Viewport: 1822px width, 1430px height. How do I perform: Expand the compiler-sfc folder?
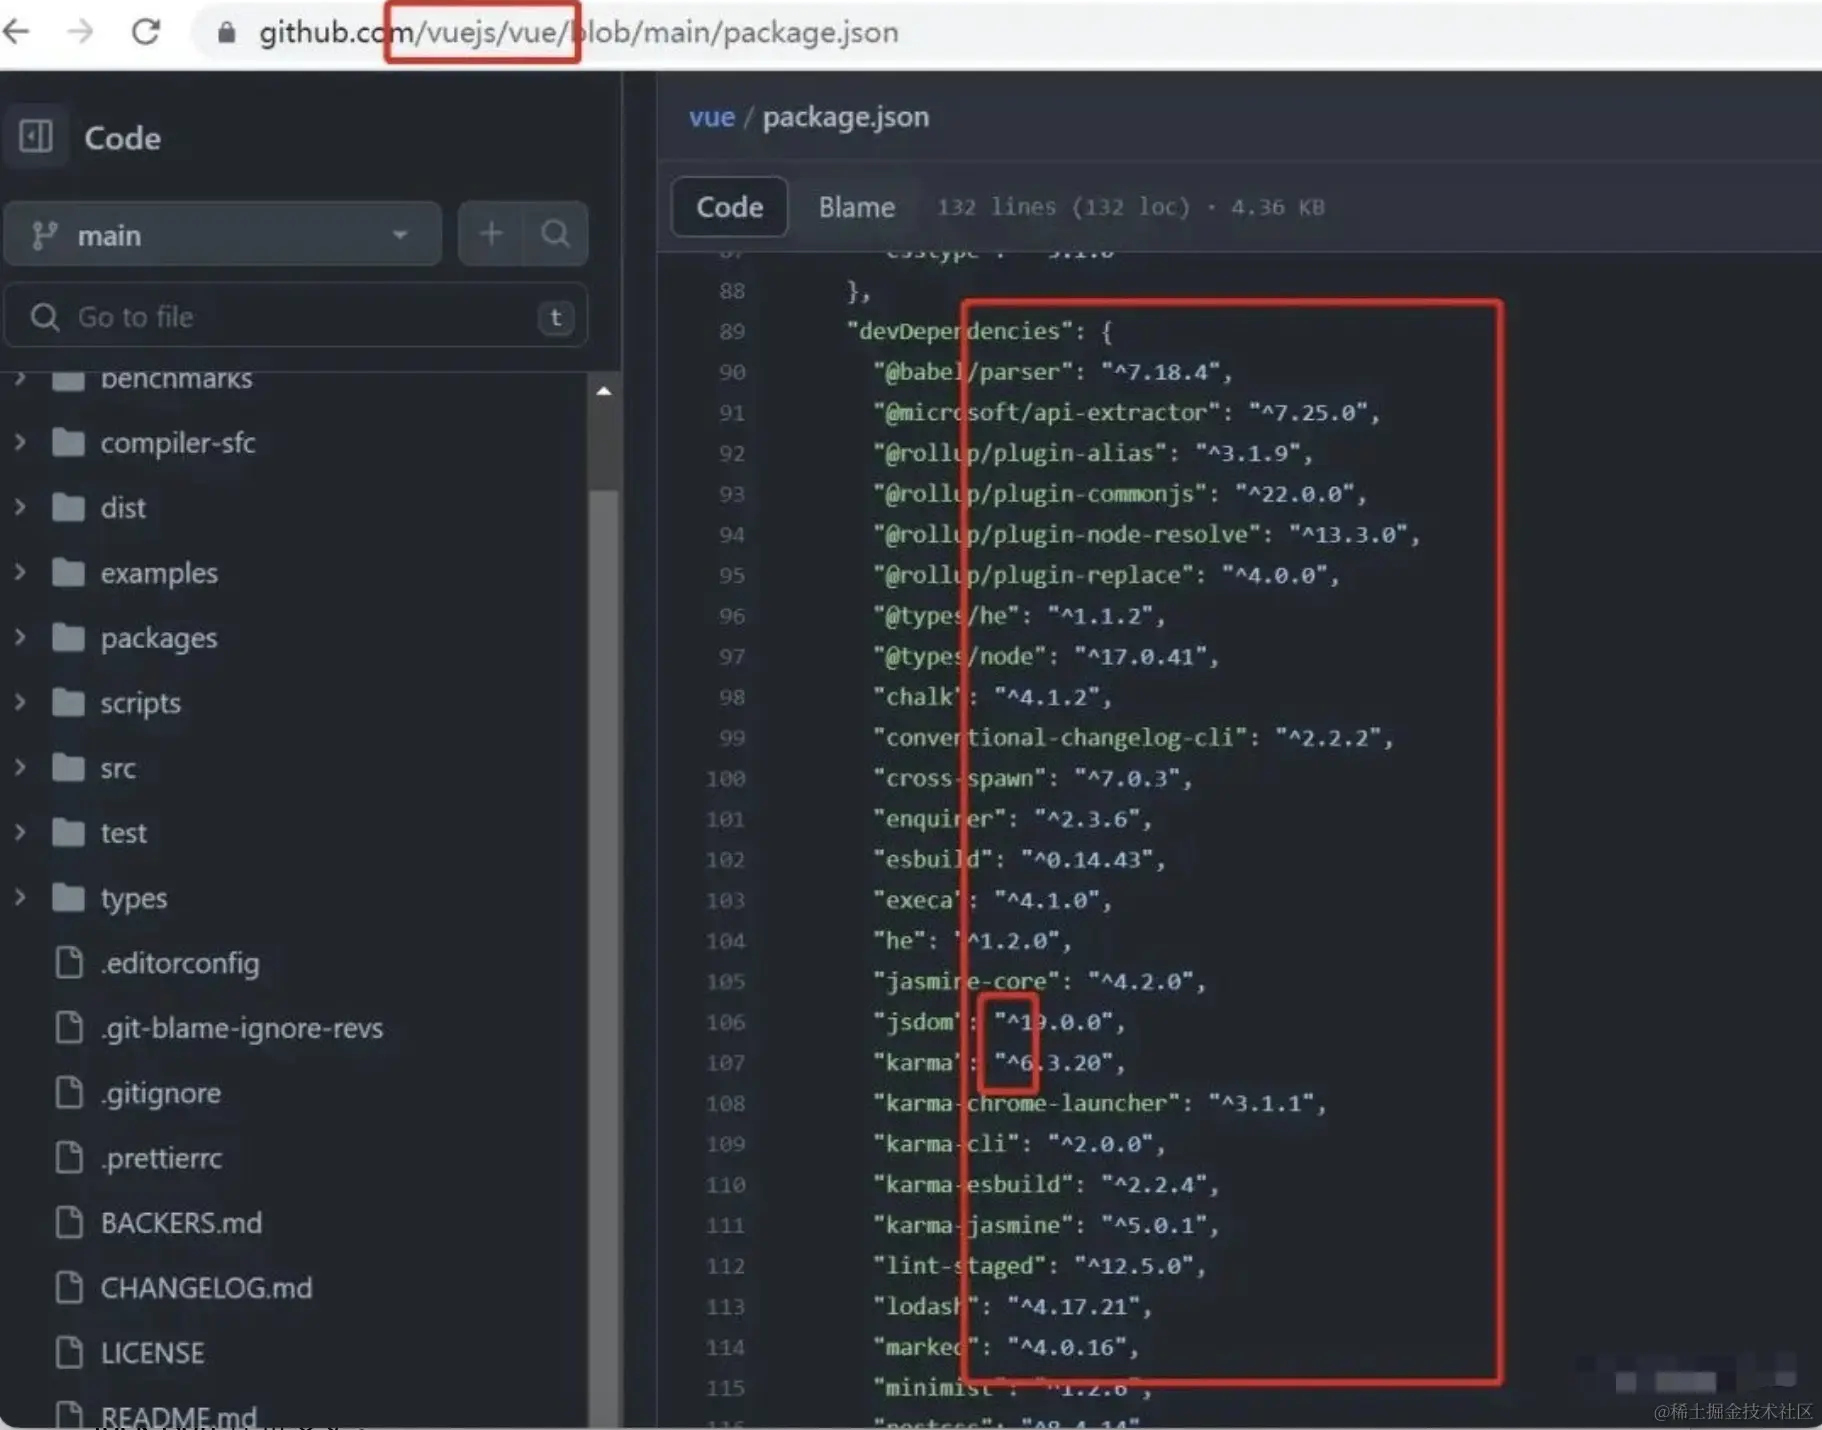coord(20,442)
